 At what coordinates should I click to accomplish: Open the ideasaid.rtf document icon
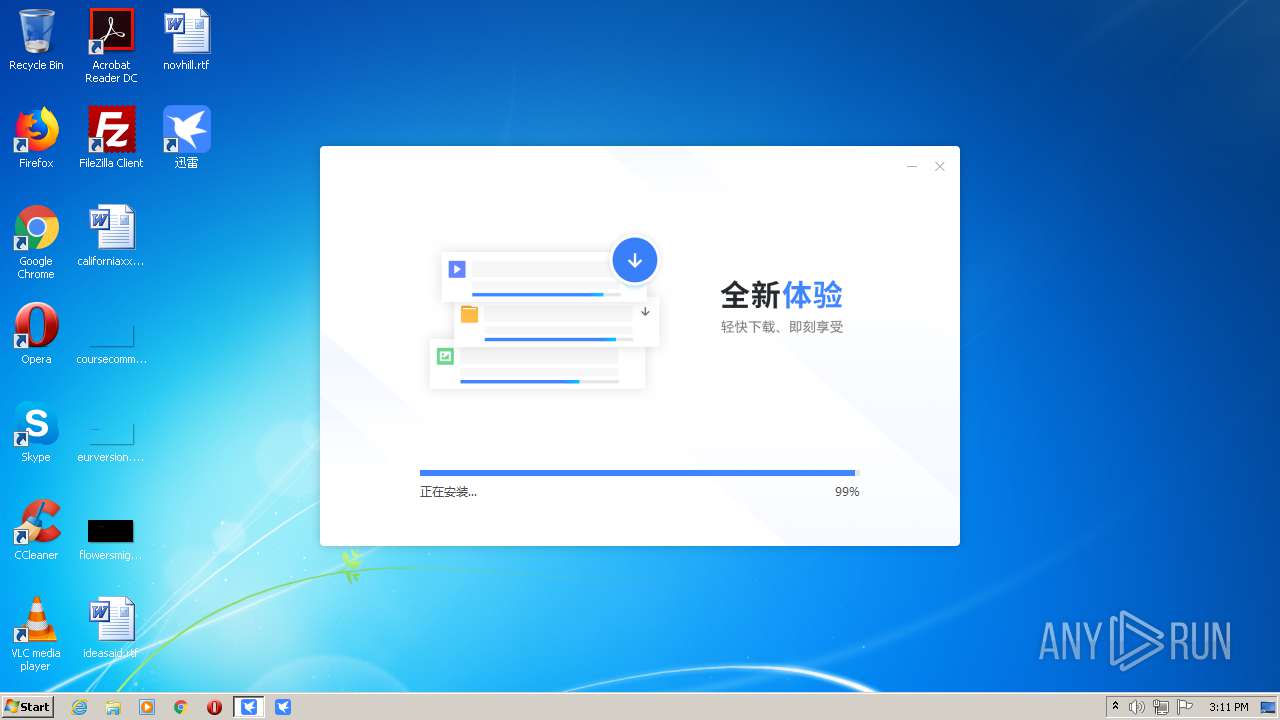point(111,628)
